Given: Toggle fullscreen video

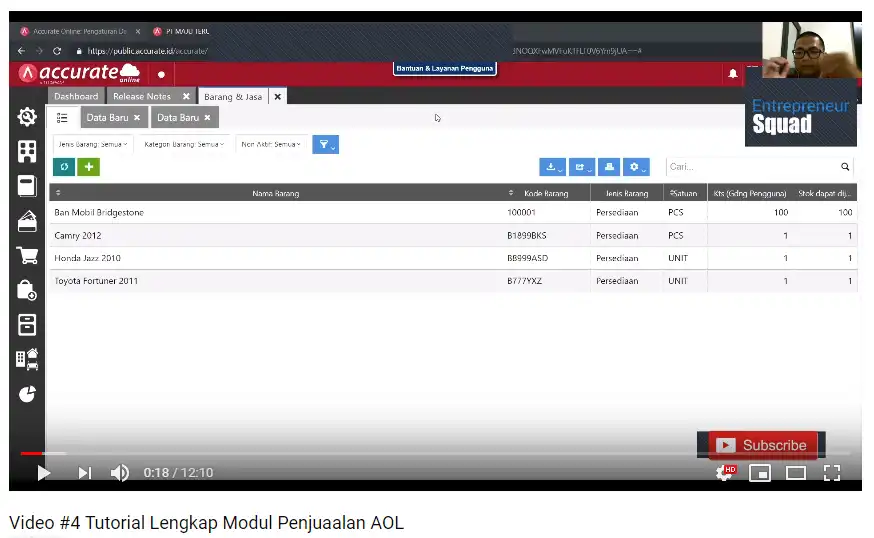Looking at the screenshot, I should click(832, 473).
